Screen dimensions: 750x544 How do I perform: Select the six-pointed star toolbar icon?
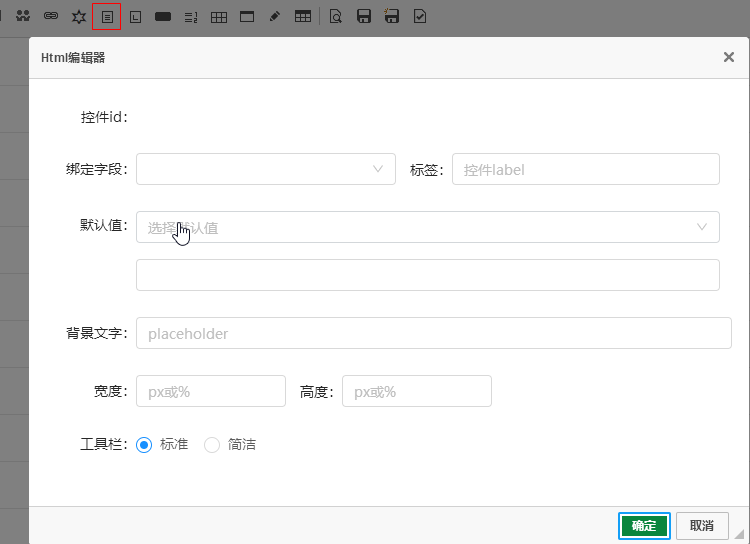[x=79, y=17]
